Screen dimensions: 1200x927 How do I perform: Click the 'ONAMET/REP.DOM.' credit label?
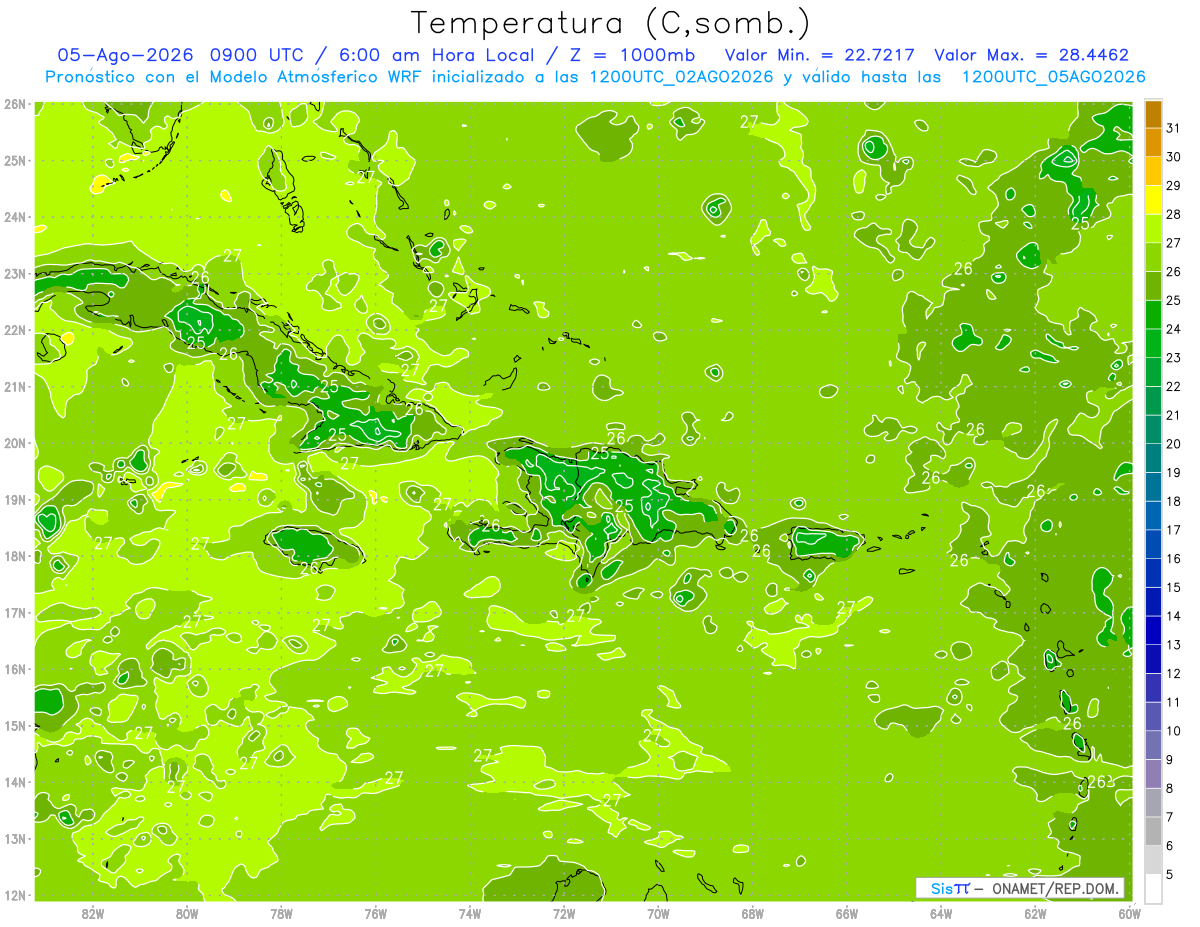pos(1054,888)
